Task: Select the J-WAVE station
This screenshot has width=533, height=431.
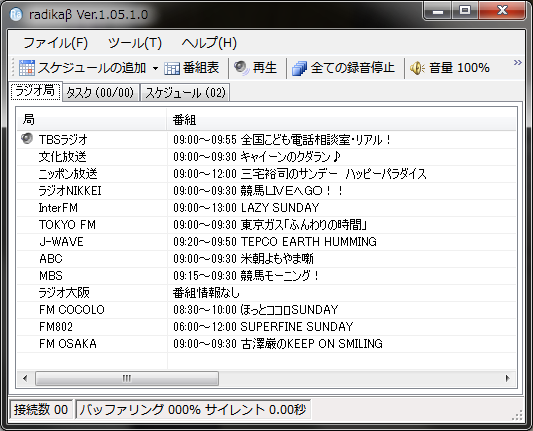Action: click(x=61, y=242)
